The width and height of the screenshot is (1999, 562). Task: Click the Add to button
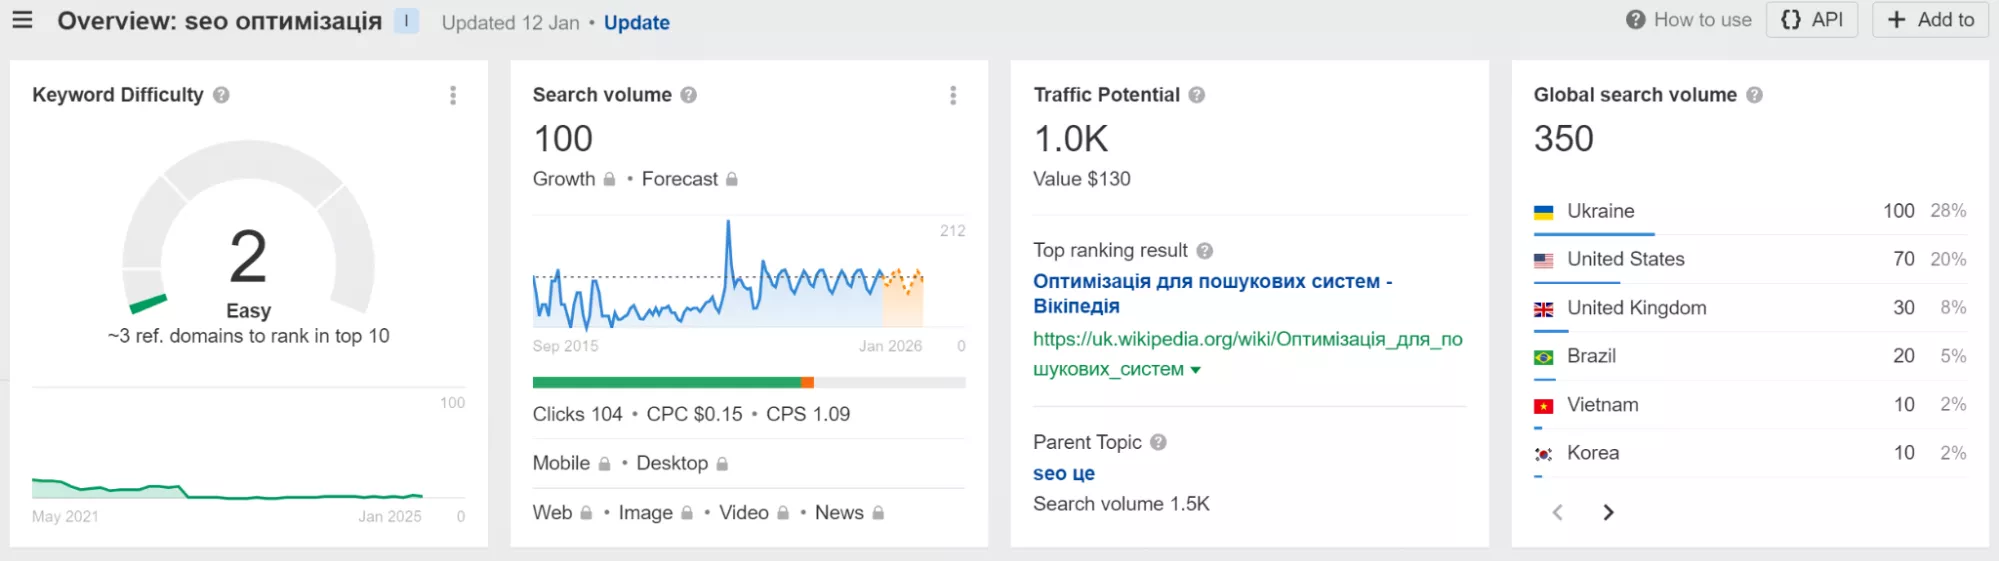click(x=1930, y=20)
